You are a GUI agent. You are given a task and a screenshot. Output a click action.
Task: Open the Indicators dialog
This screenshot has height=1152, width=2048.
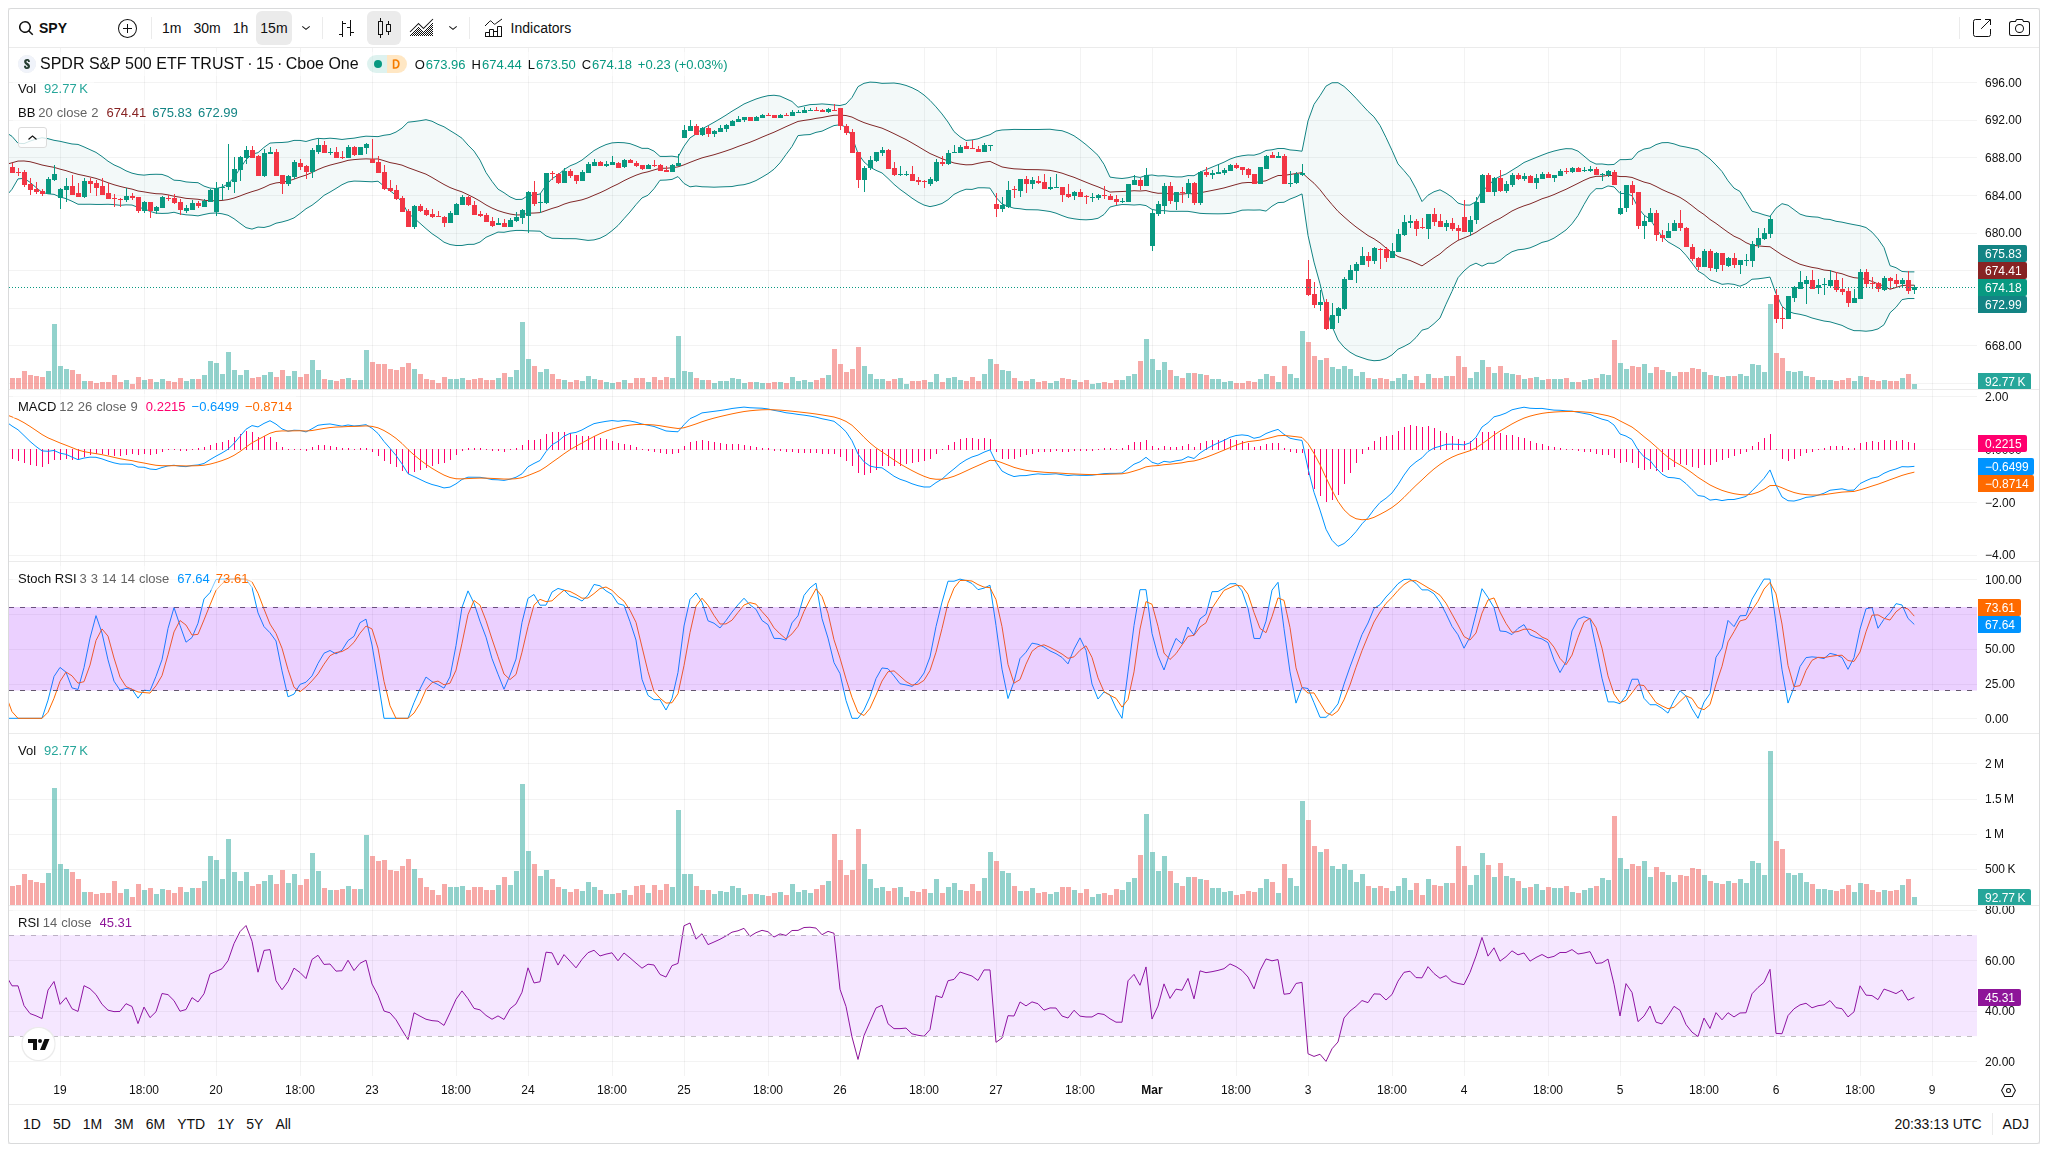[528, 28]
